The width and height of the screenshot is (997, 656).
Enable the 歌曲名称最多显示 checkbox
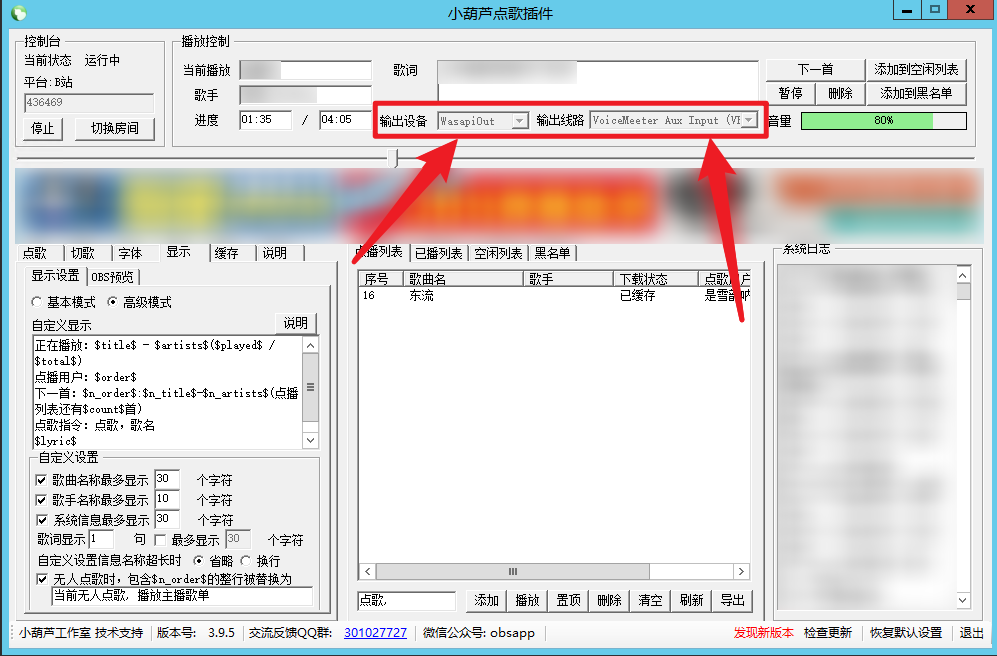(x=41, y=480)
